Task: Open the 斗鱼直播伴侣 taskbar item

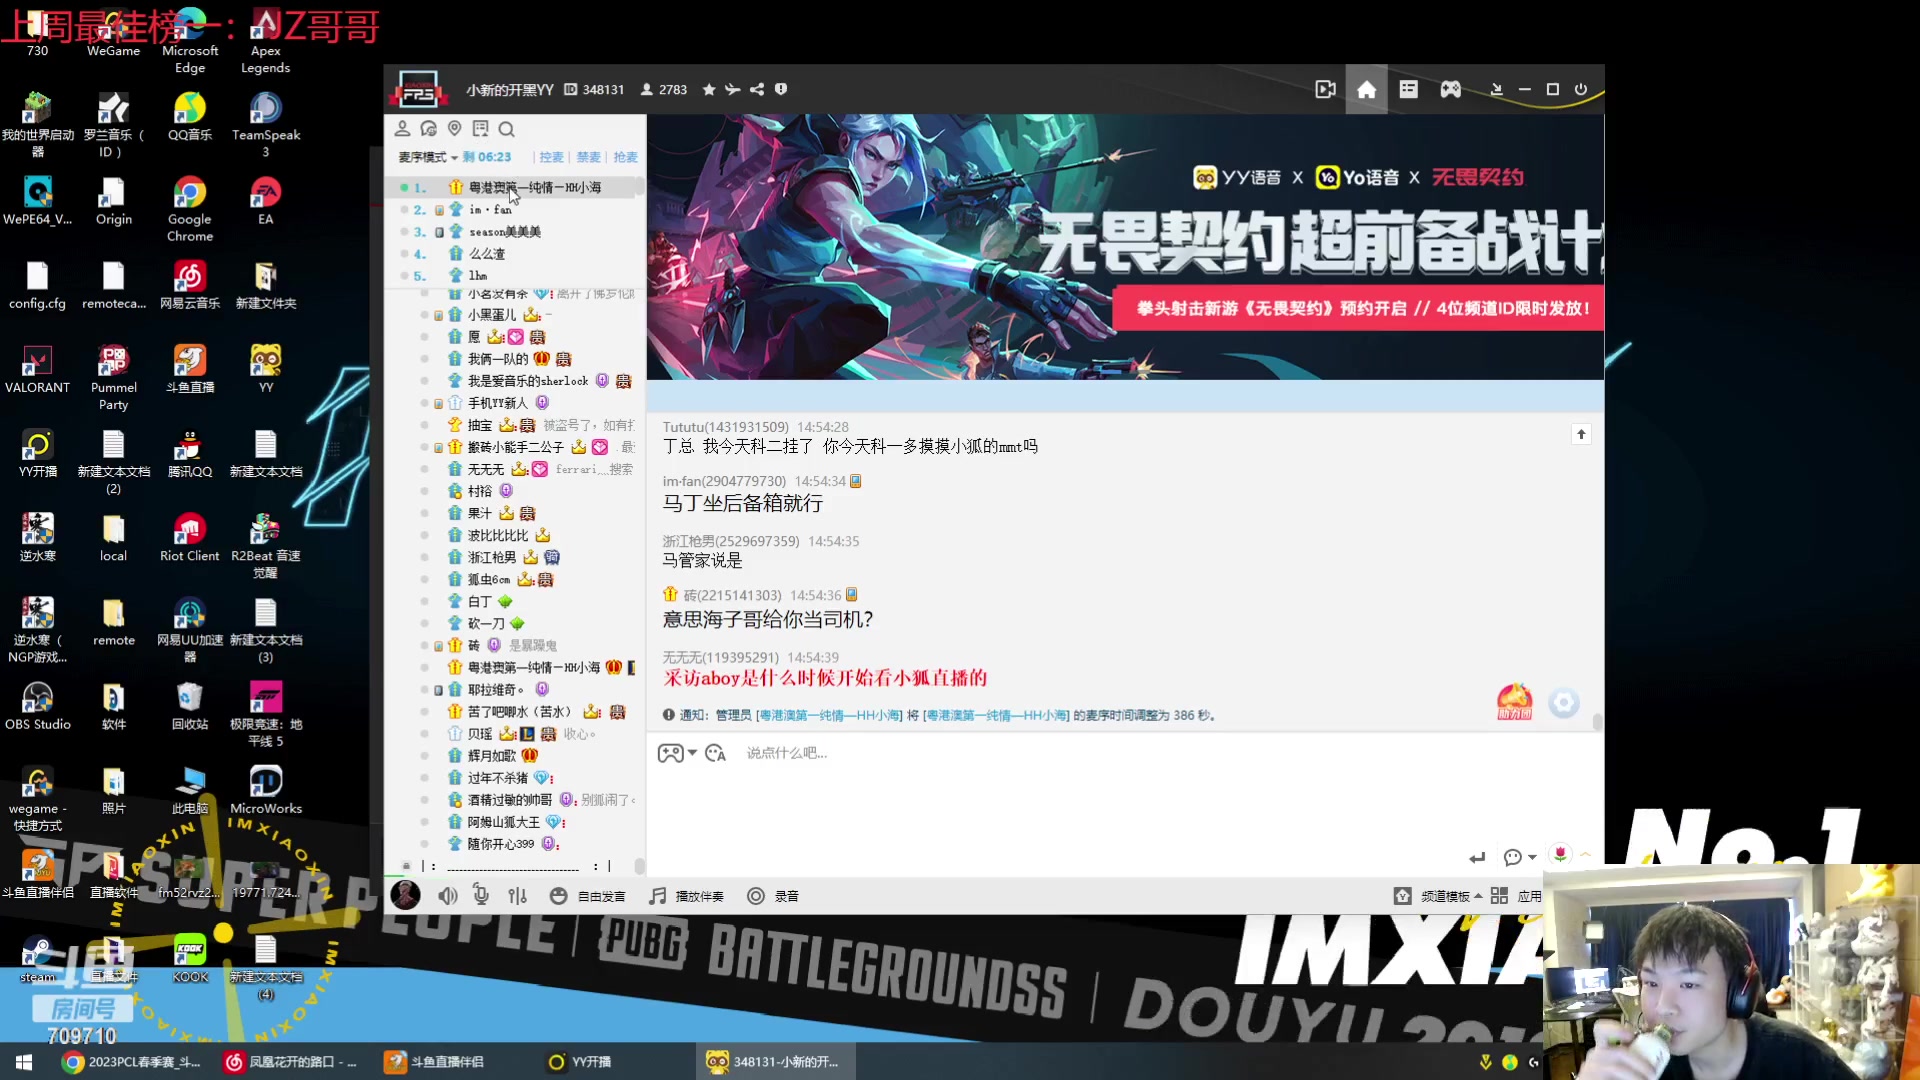Action: (x=437, y=1062)
